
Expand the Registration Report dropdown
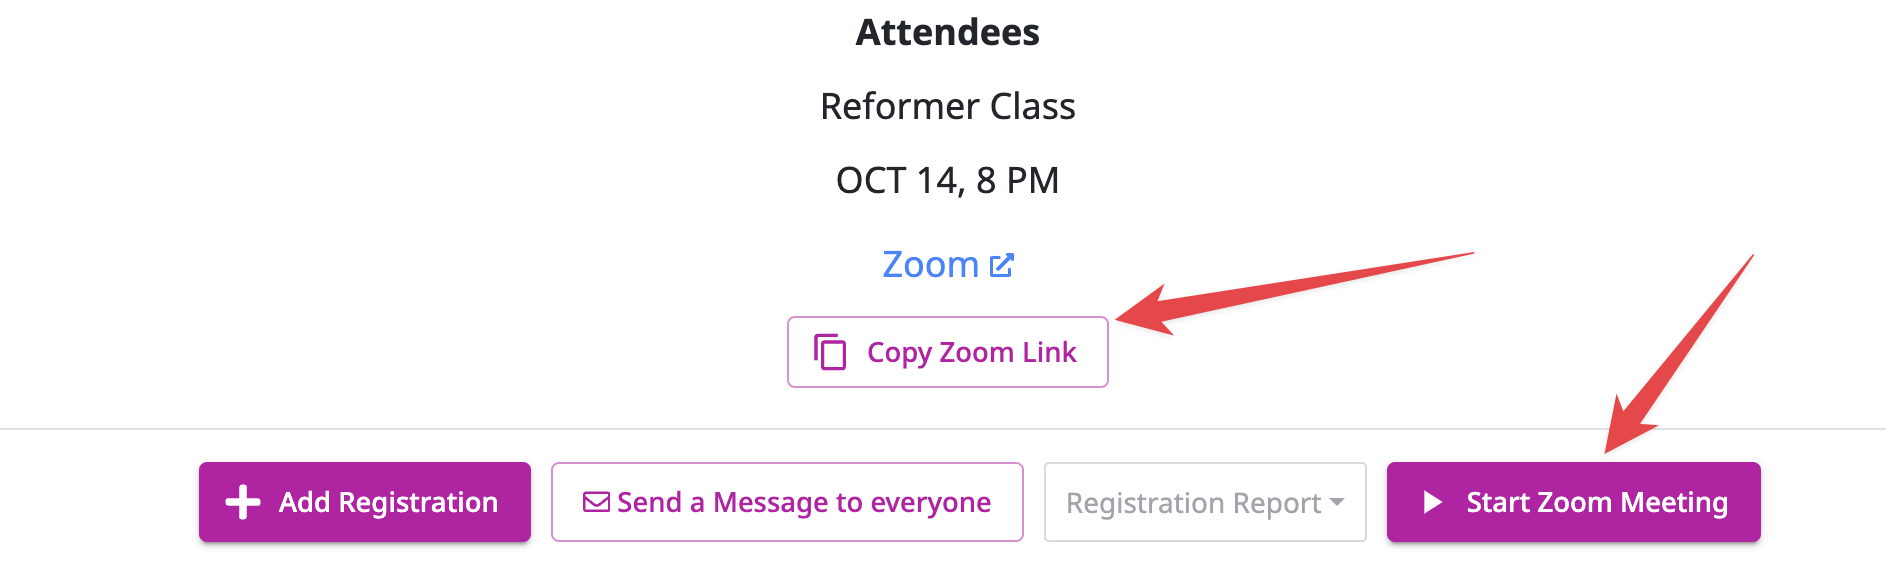point(1205,502)
